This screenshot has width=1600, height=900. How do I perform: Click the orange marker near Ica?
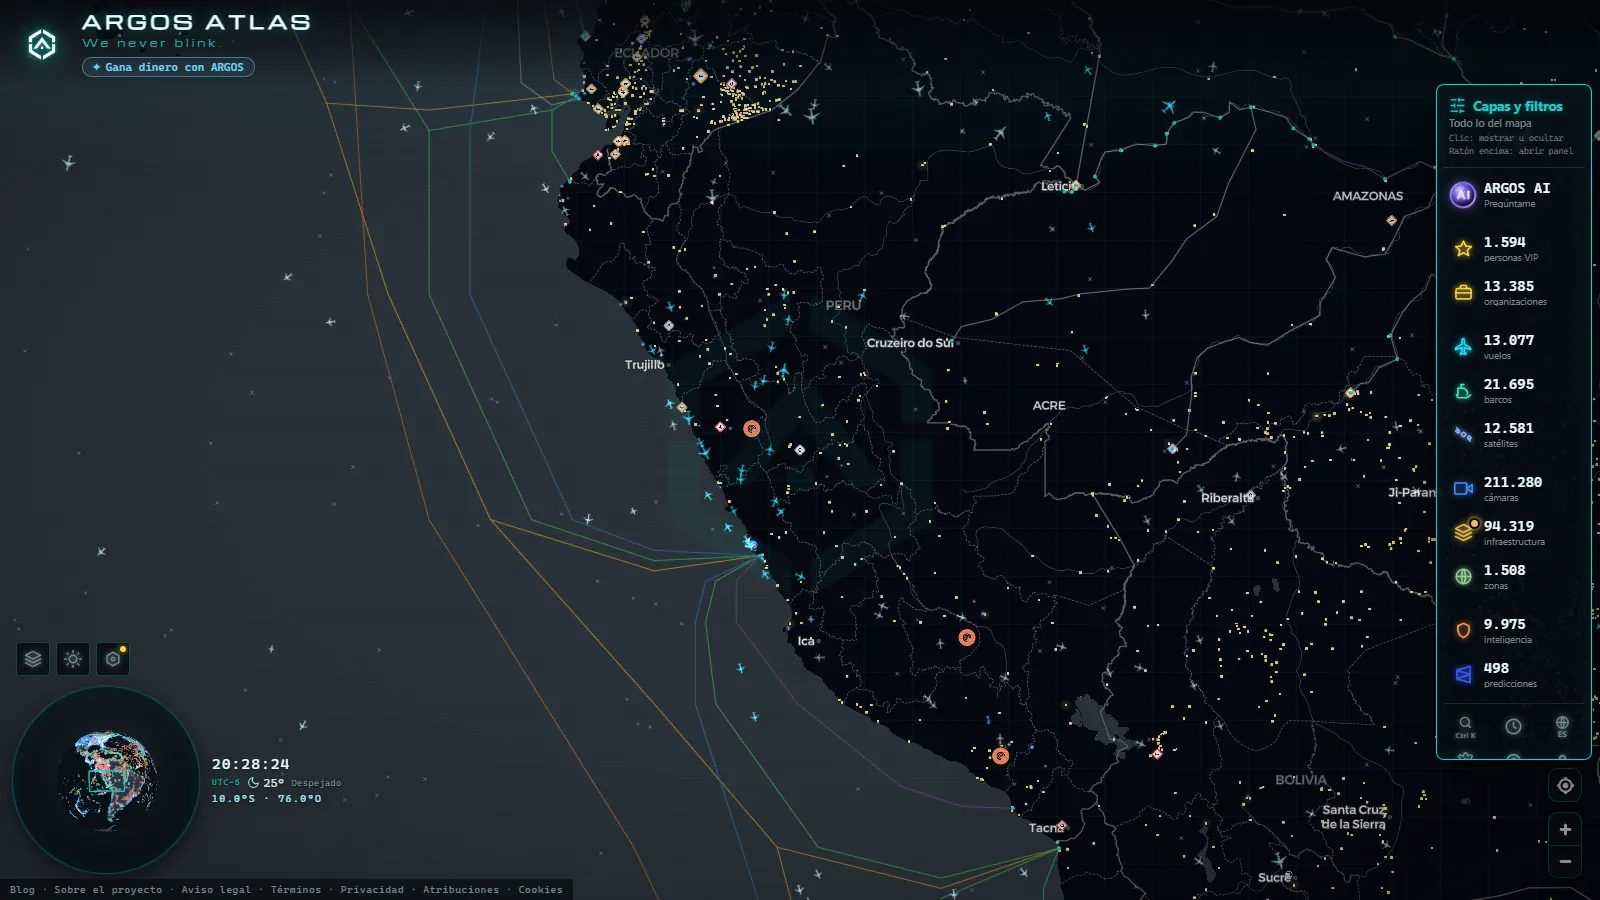[967, 637]
